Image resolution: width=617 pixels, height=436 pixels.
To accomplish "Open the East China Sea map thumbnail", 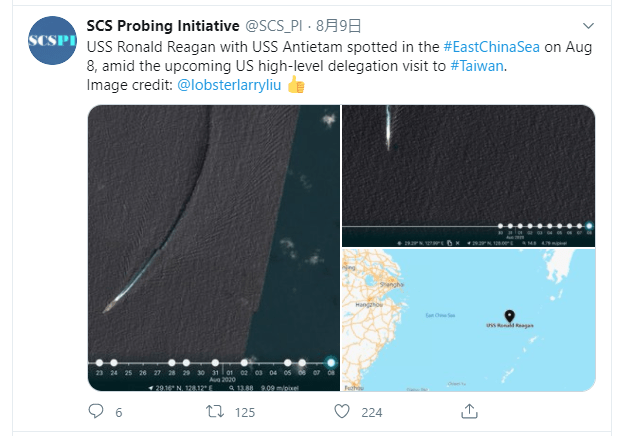I will 468,320.
